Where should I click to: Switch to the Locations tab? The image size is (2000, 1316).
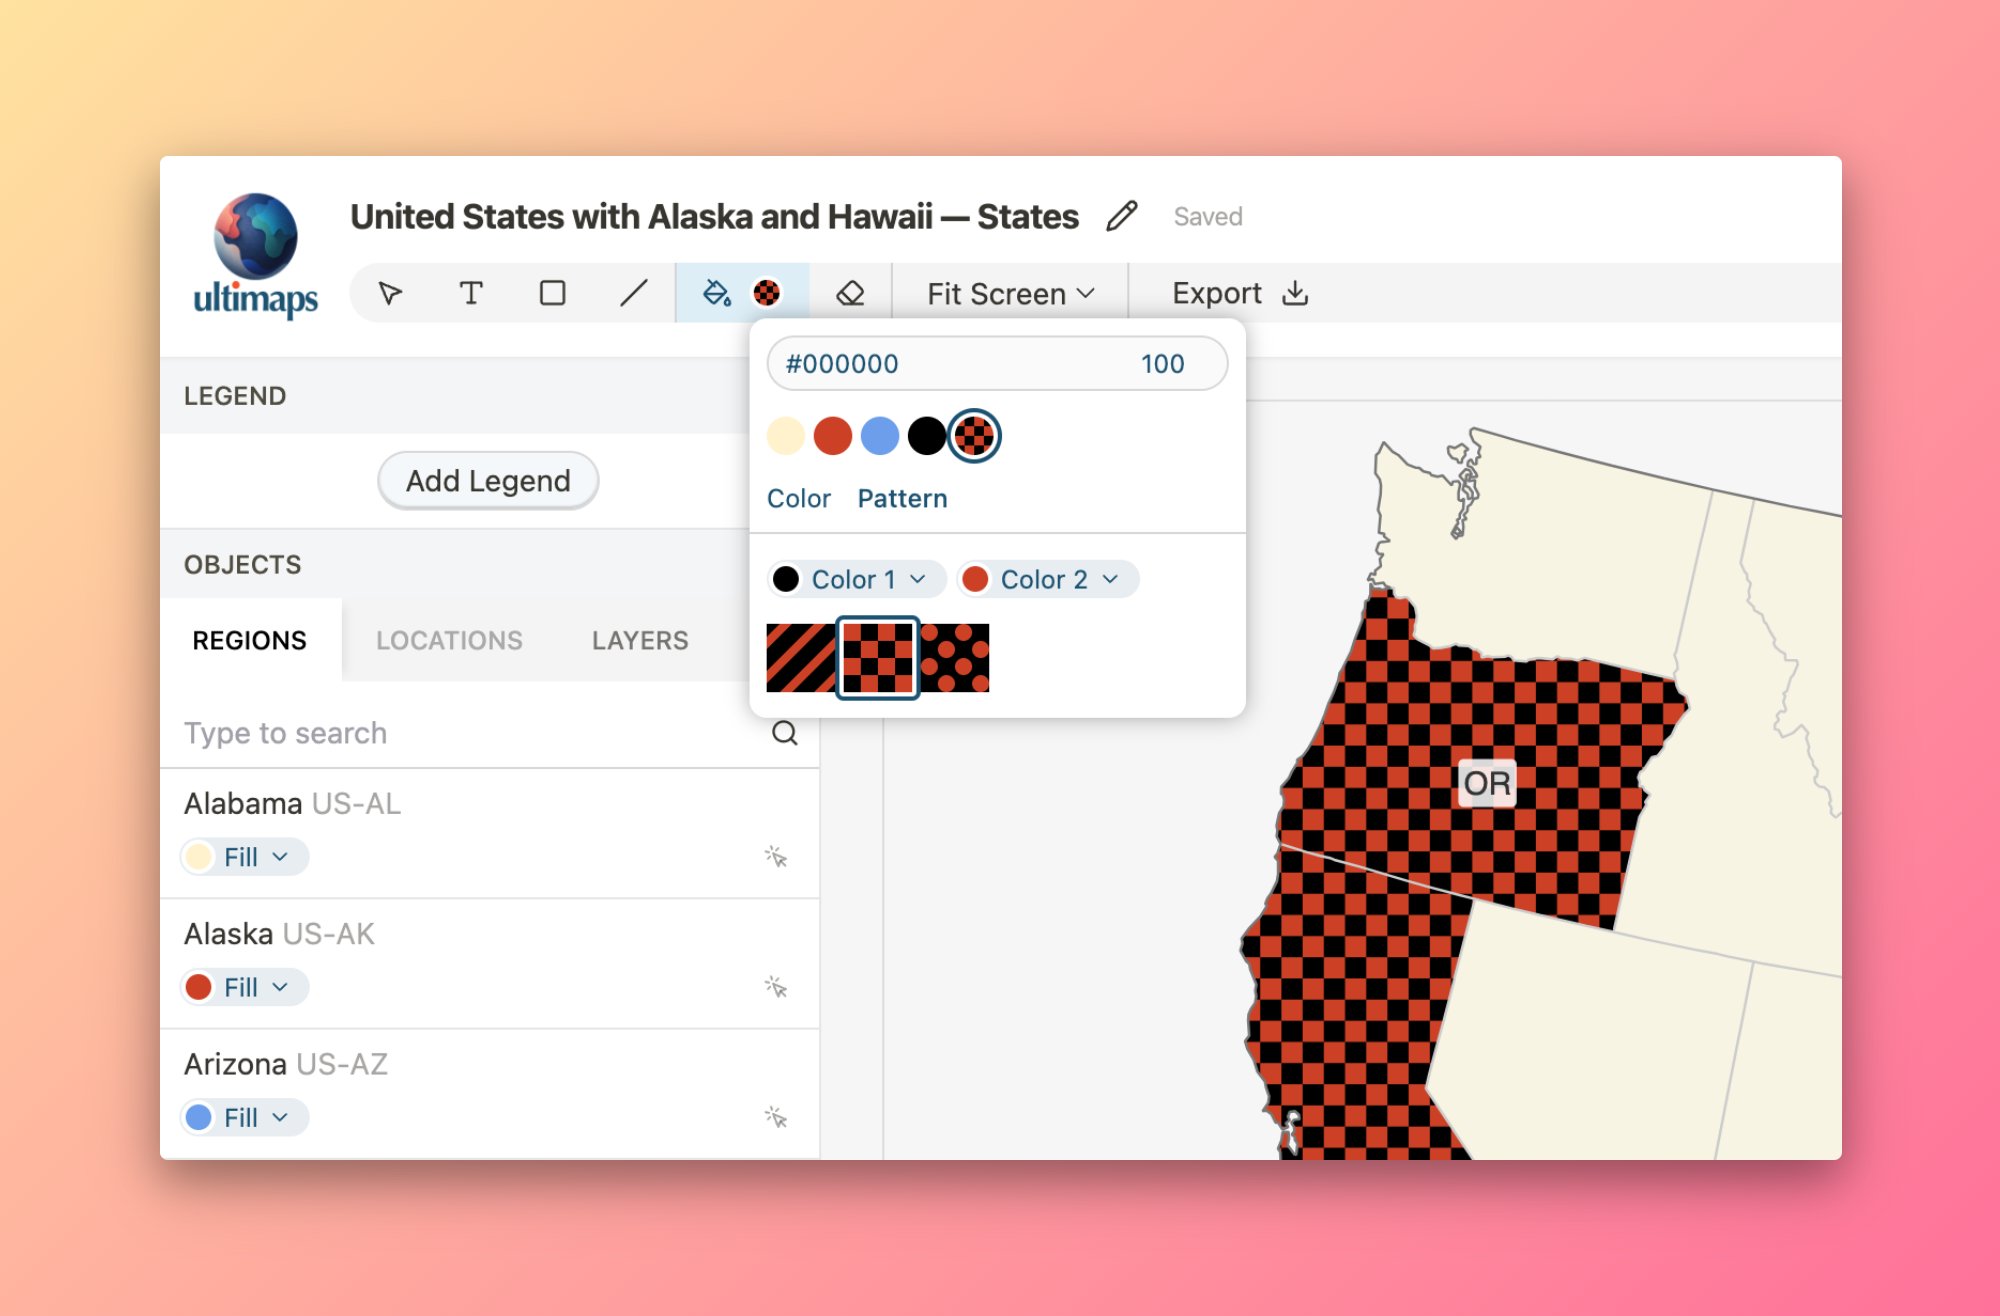[x=449, y=640]
